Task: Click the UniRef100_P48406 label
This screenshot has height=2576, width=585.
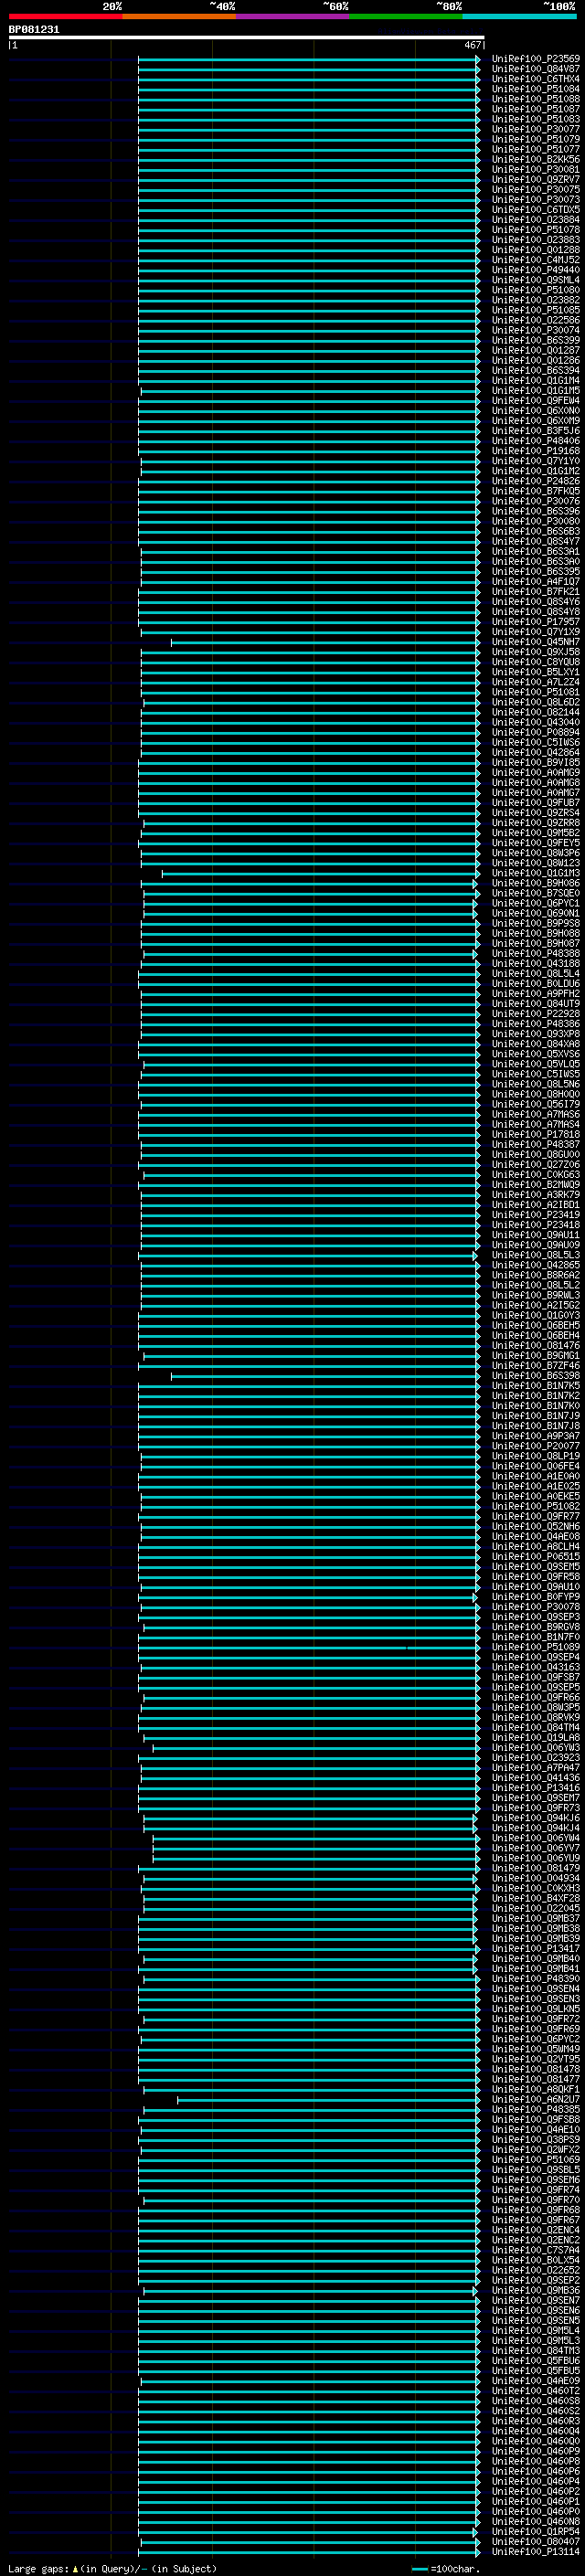Action: point(535,441)
